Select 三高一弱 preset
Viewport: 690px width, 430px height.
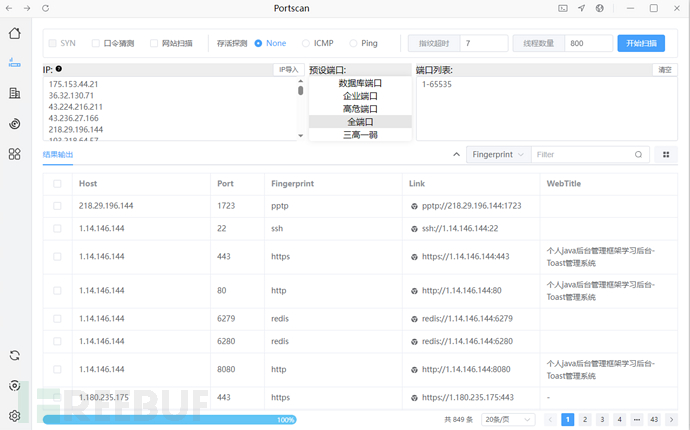[360, 135]
